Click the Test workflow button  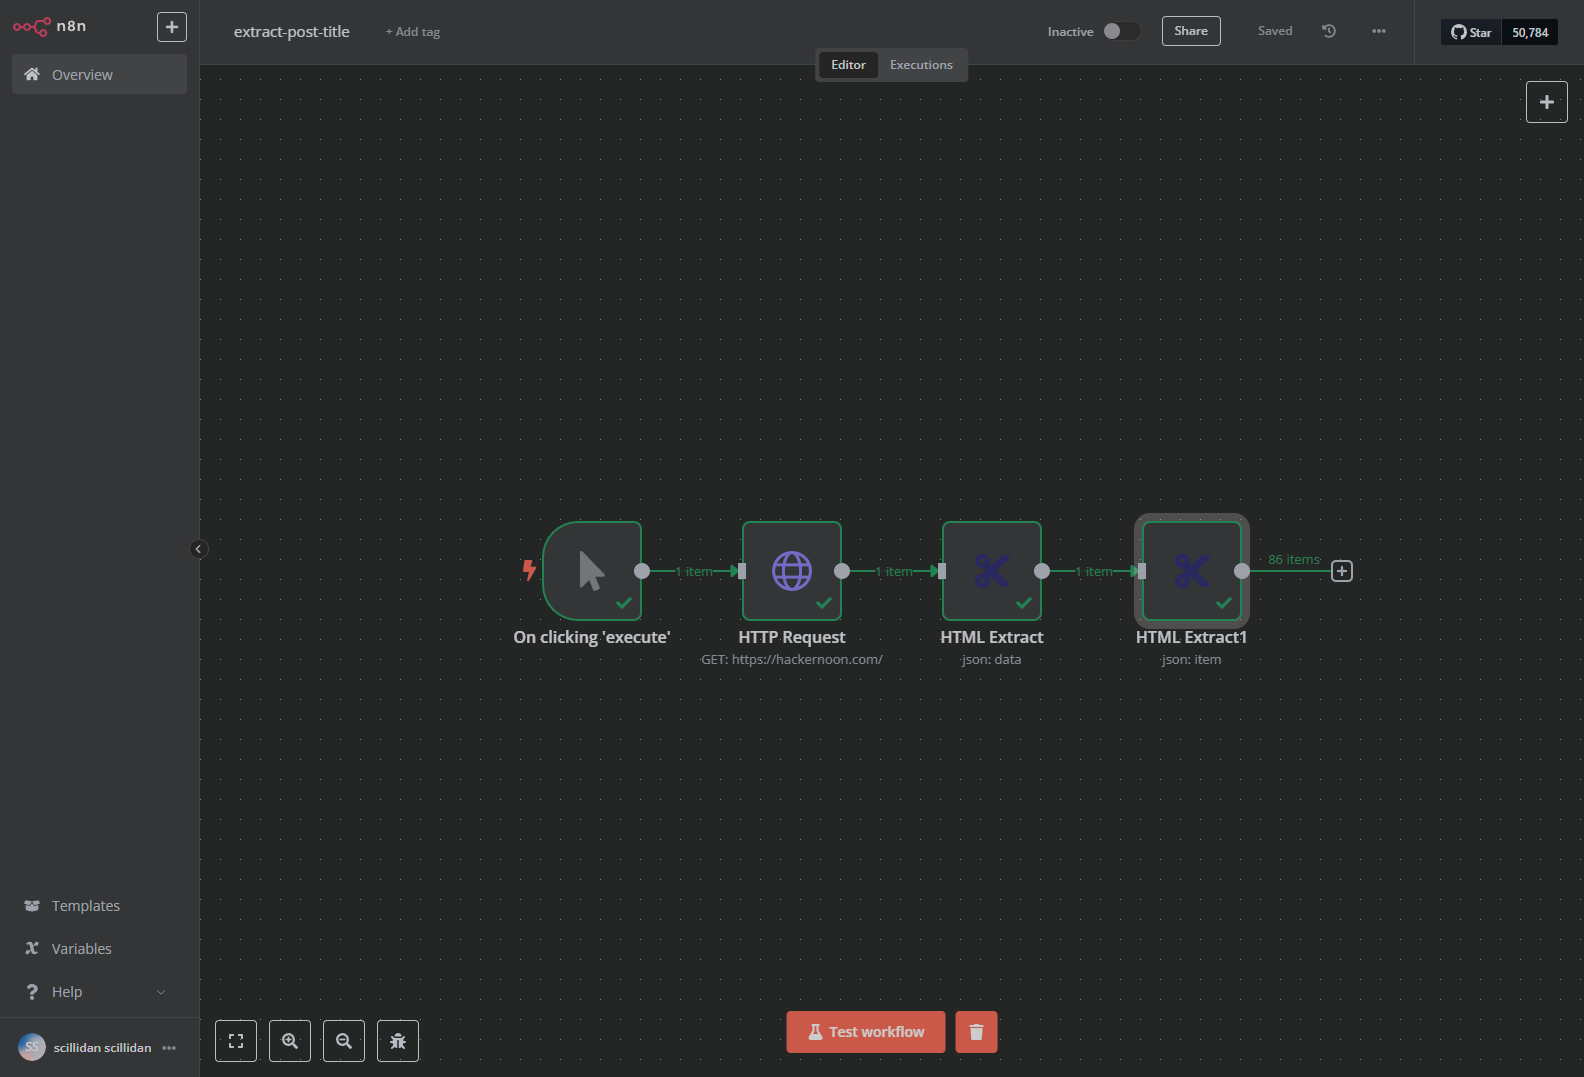pos(866,1032)
